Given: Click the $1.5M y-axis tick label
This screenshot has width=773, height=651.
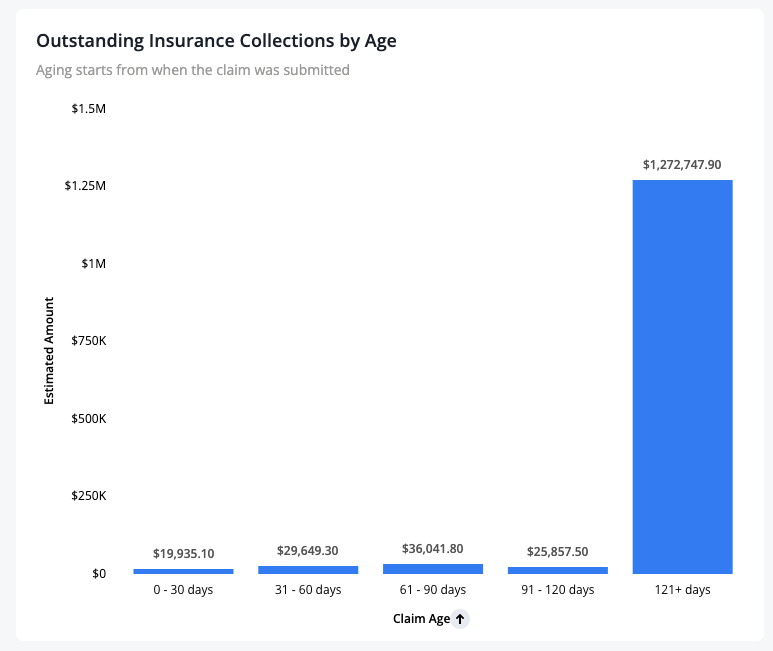Looking at the screenshot, I should [89, 108].
